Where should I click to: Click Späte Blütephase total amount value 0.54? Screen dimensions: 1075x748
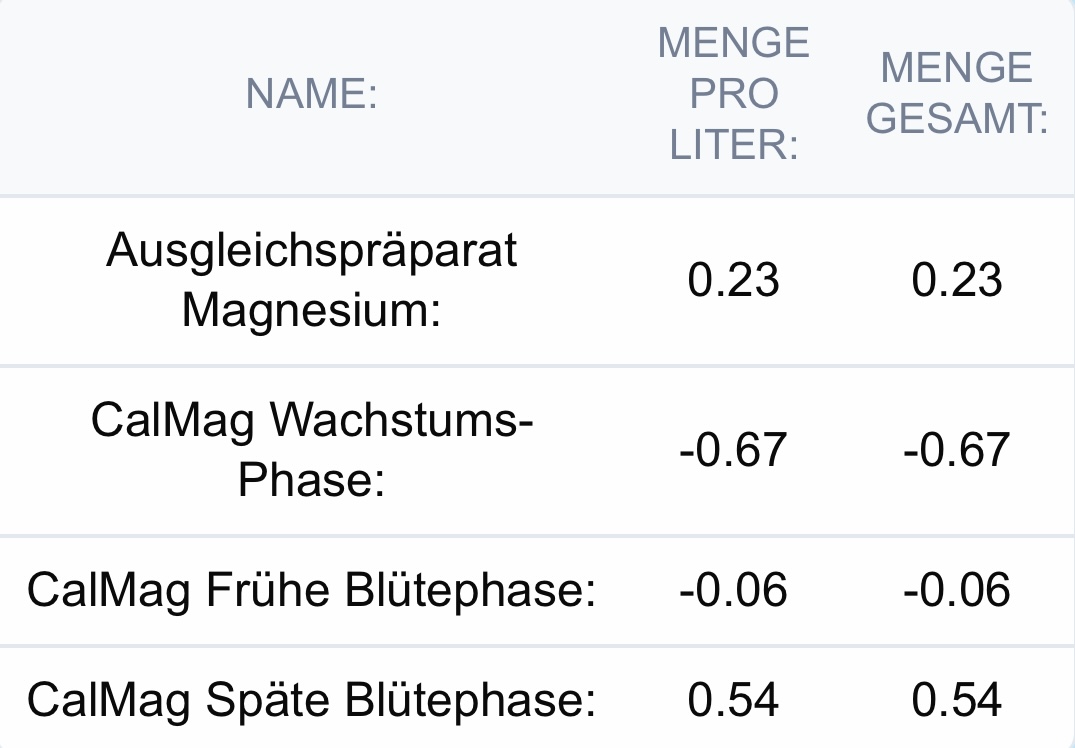point(956,700)
